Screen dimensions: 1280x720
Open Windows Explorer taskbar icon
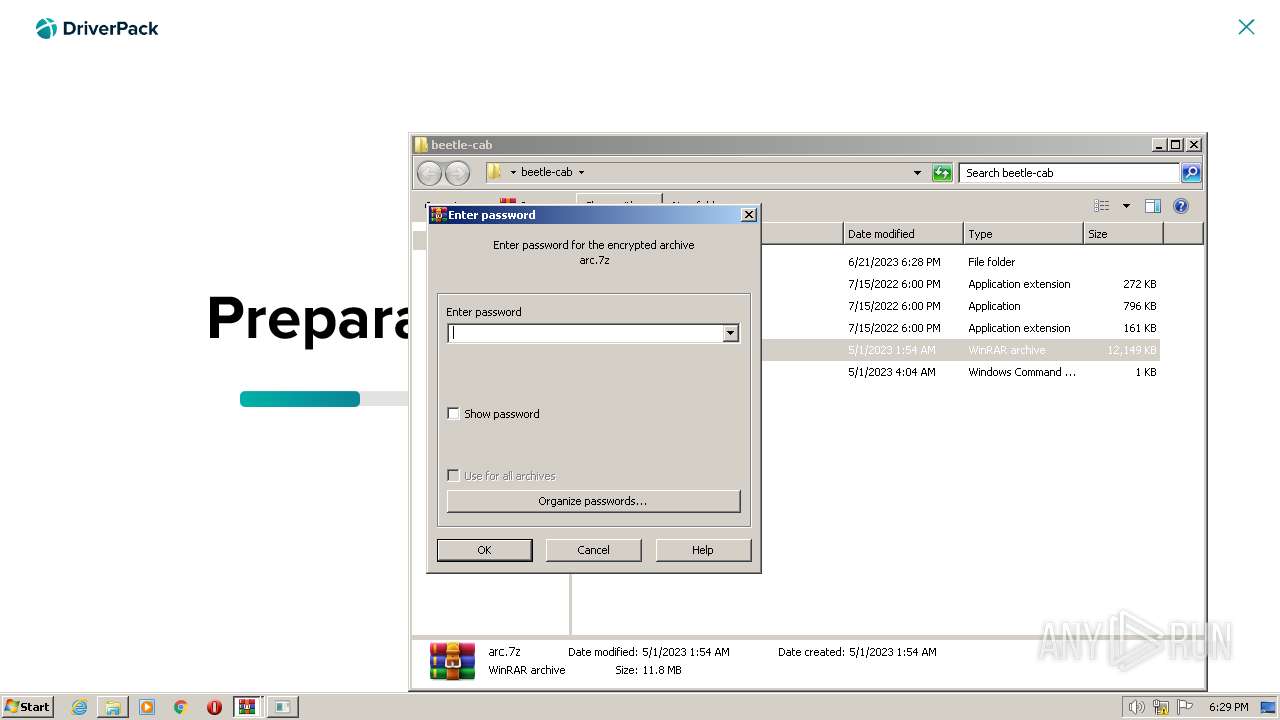[113, 707]
